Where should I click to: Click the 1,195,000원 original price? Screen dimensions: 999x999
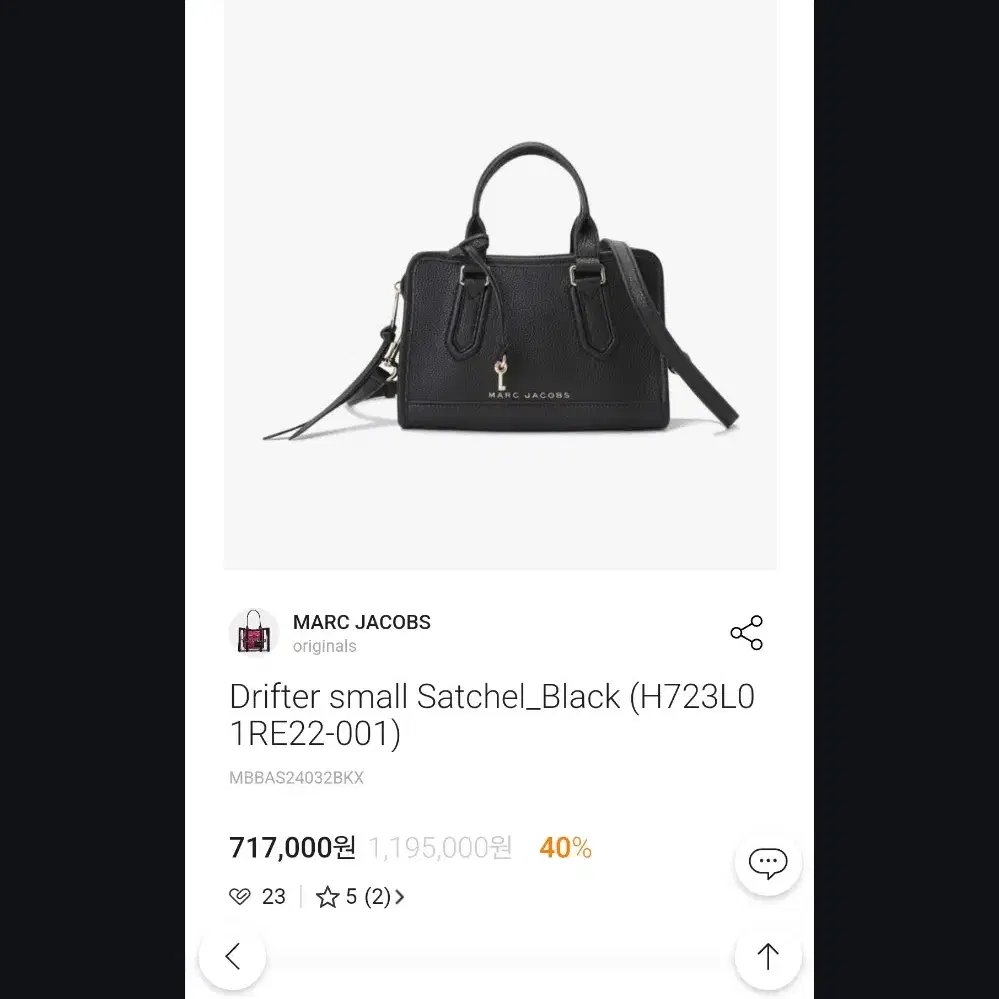(440, 847)
